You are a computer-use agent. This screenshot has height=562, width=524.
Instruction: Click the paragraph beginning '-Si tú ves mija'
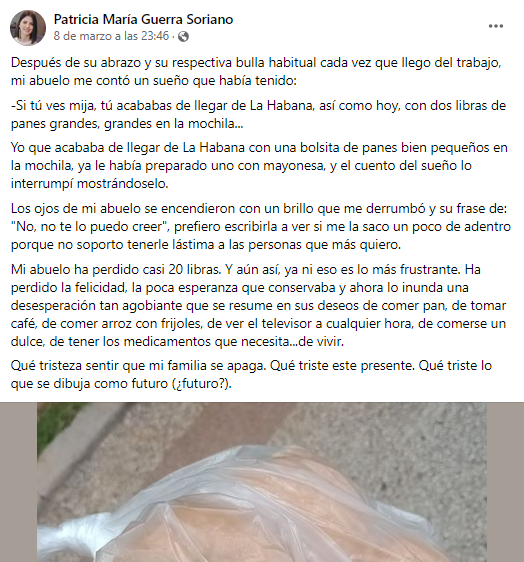[258, 115]
